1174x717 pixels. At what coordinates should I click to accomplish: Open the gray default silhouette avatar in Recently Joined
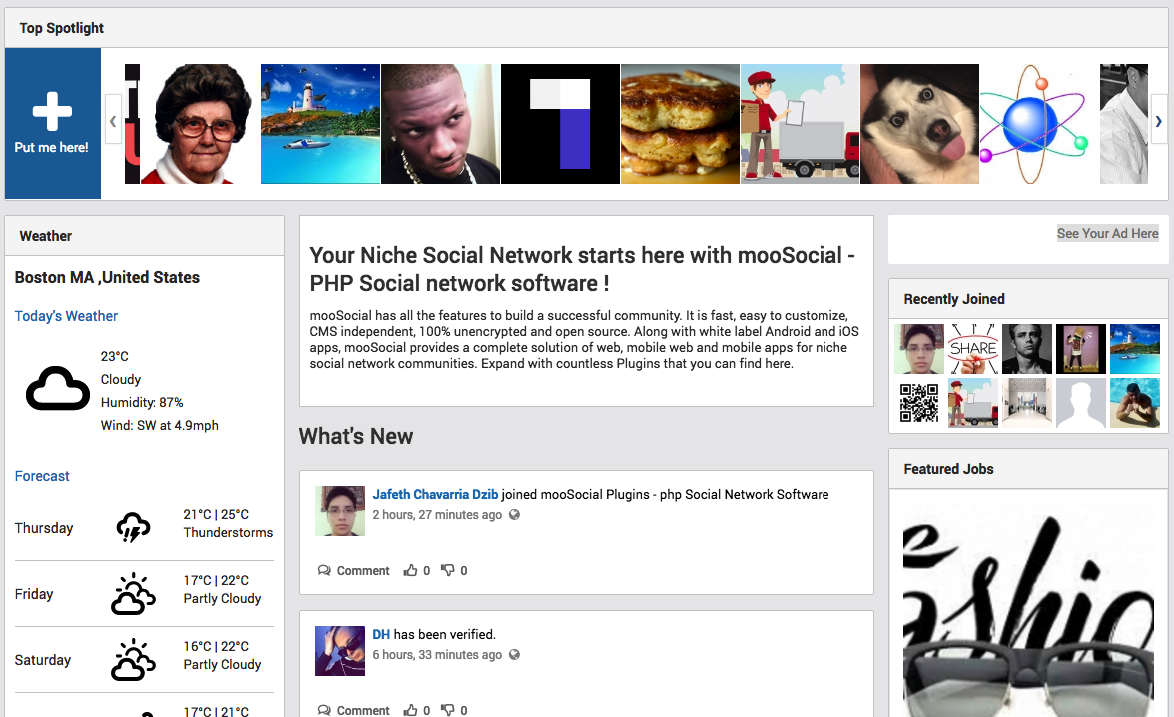coord(1081,403)
